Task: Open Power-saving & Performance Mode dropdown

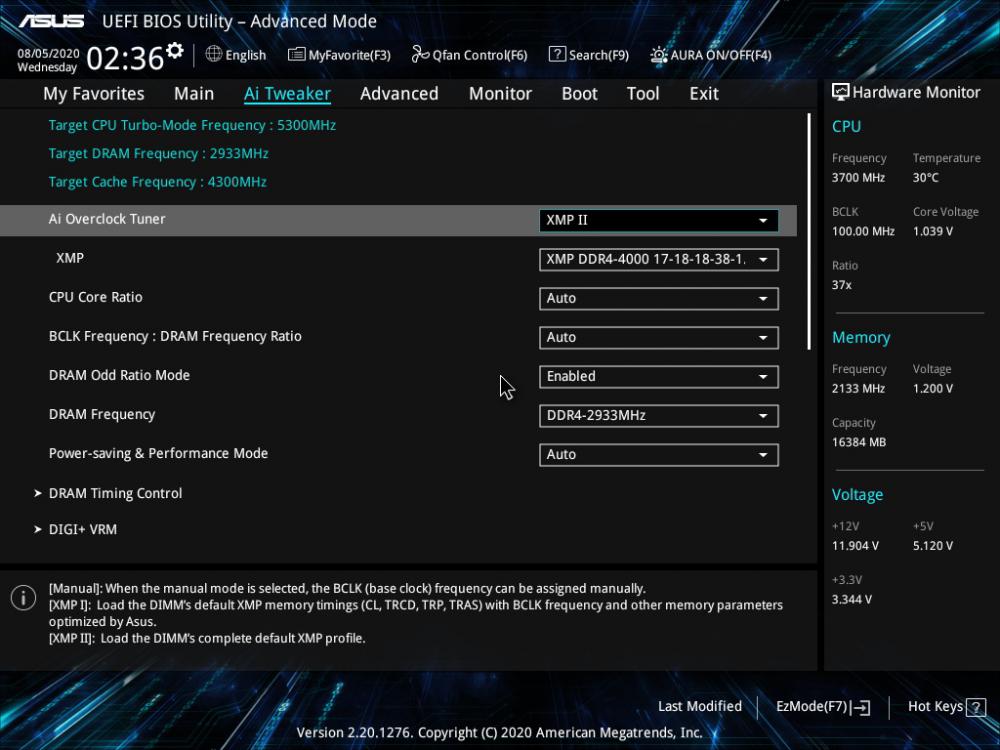Action: click(x=658, y=455)
